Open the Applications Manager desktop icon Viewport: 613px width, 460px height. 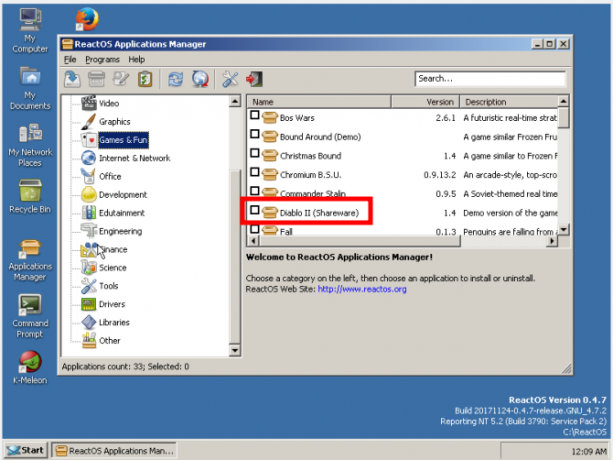point(30,260)
